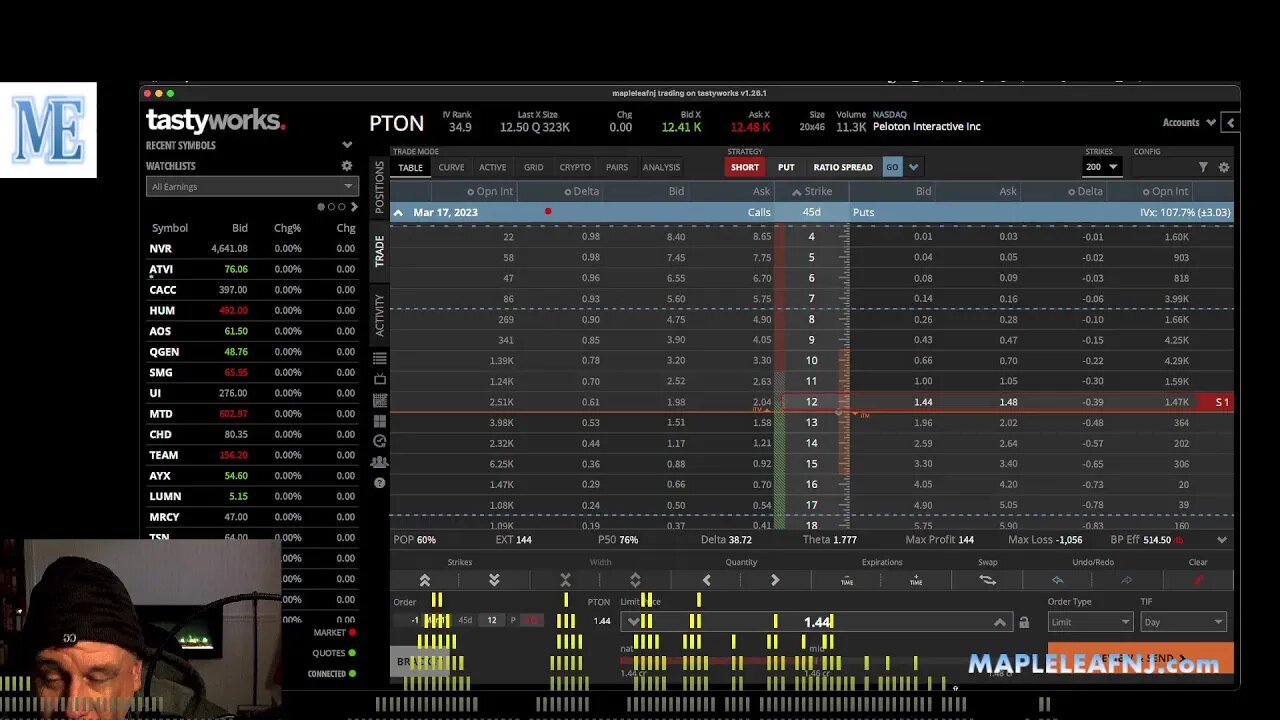This screenshot has height=720, width=1280.
Task: Open POSITIONS vertical tab
Action: [x=379, y=187]
